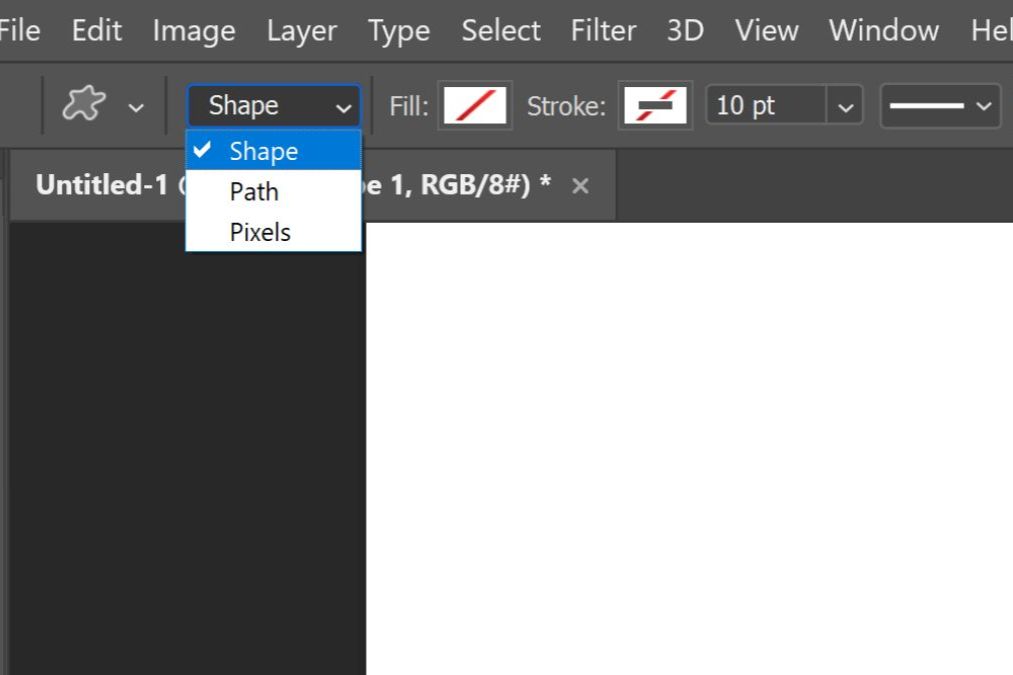Open the Filter menu

pos(603,30)
